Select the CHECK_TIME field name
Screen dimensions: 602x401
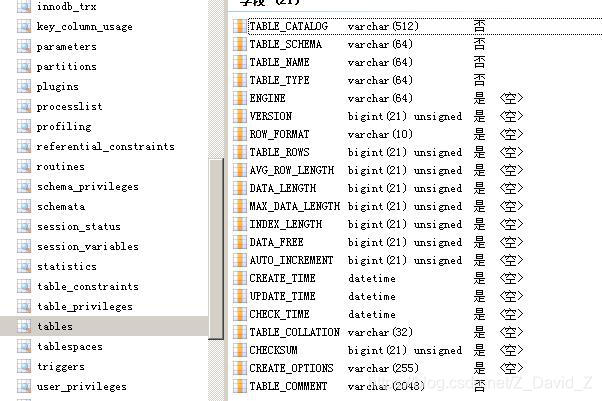pyautogui.click(x=279, y=314)
